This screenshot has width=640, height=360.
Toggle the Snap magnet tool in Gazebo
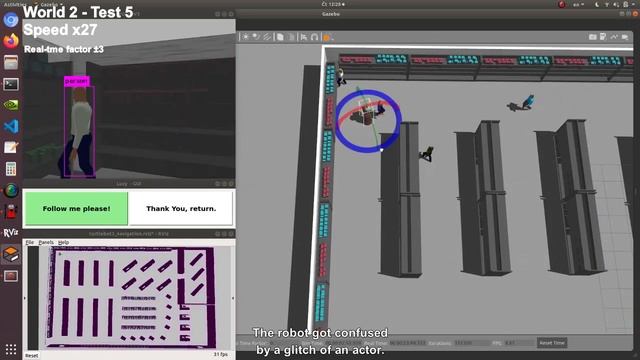(x=314, y=37)
